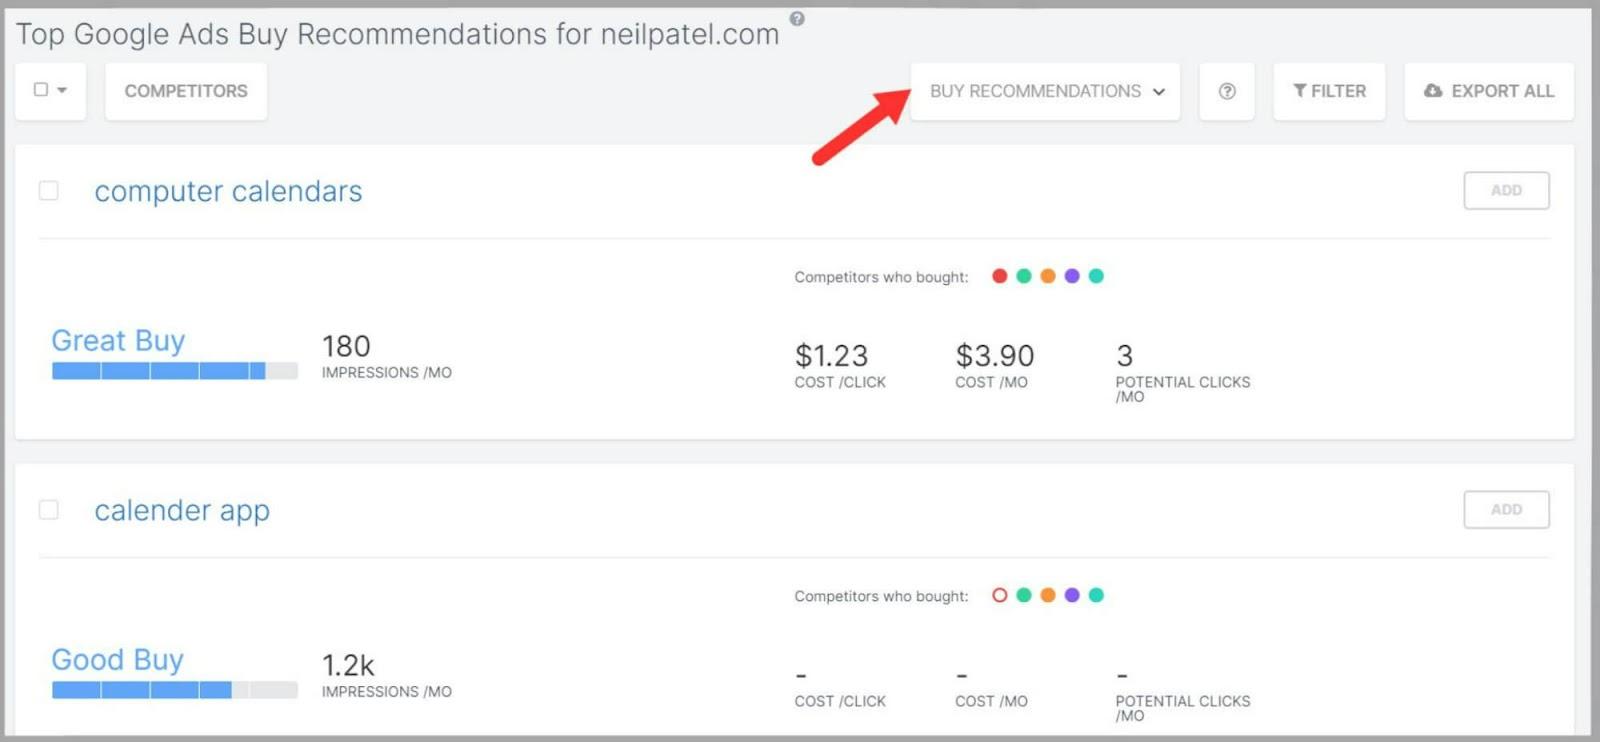Click purple competitor dot for computer calendars
1600x742 pixels.
click(1072, 276)
